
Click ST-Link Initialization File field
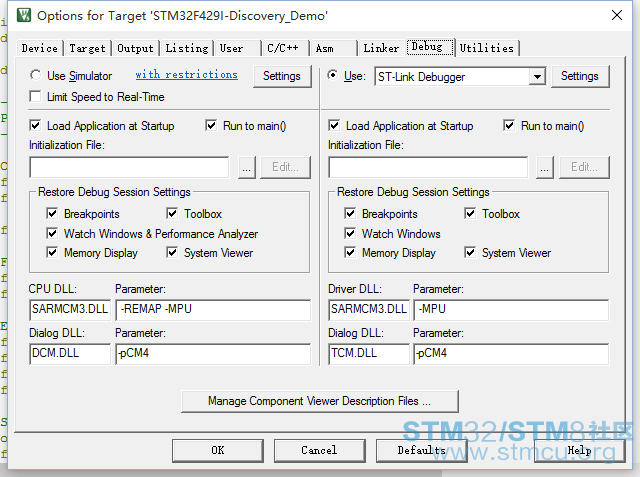point(428,167)
